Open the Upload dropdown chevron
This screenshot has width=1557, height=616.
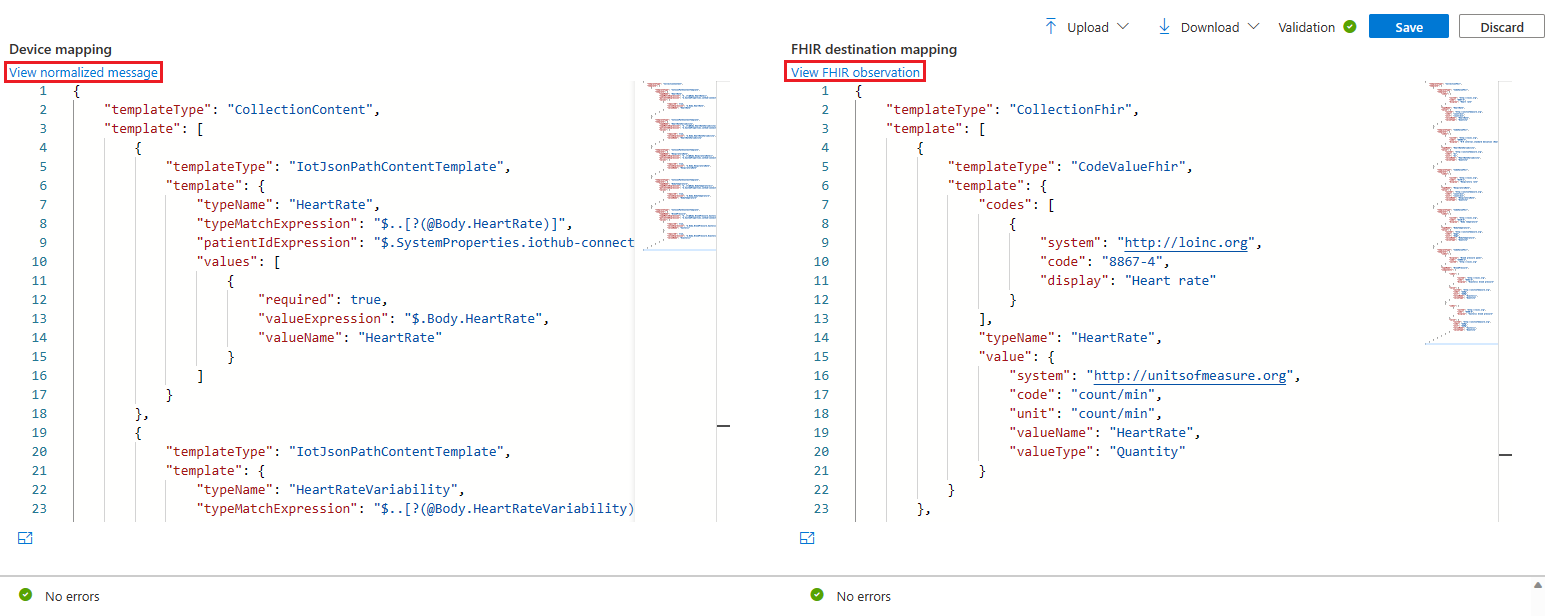pyautogui.click(x=1123, y=27)
